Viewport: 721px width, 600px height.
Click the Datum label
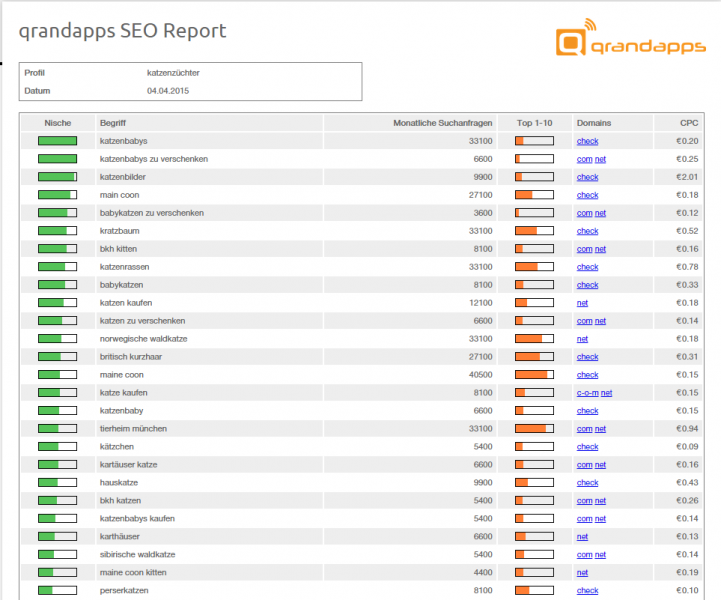point(37,91)
